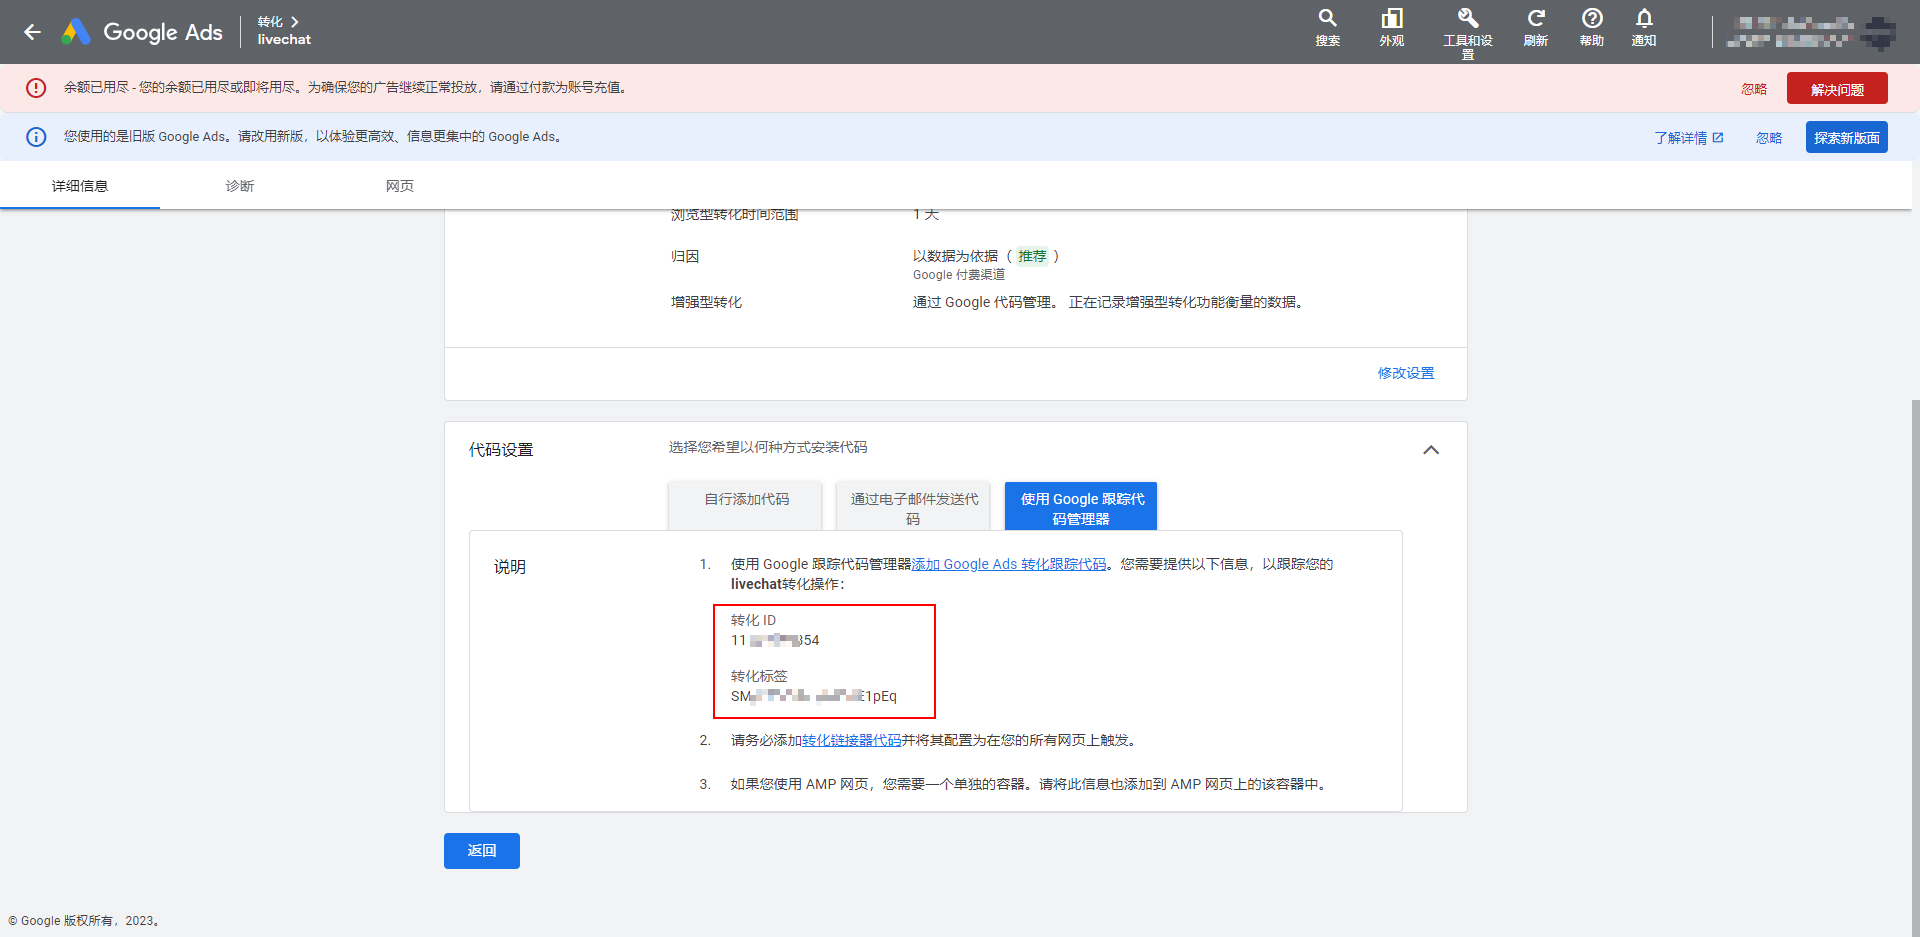This screenshot has height=937, width=1920.
Task: Click the red 解决问题 button
Action: point(1837,88)
